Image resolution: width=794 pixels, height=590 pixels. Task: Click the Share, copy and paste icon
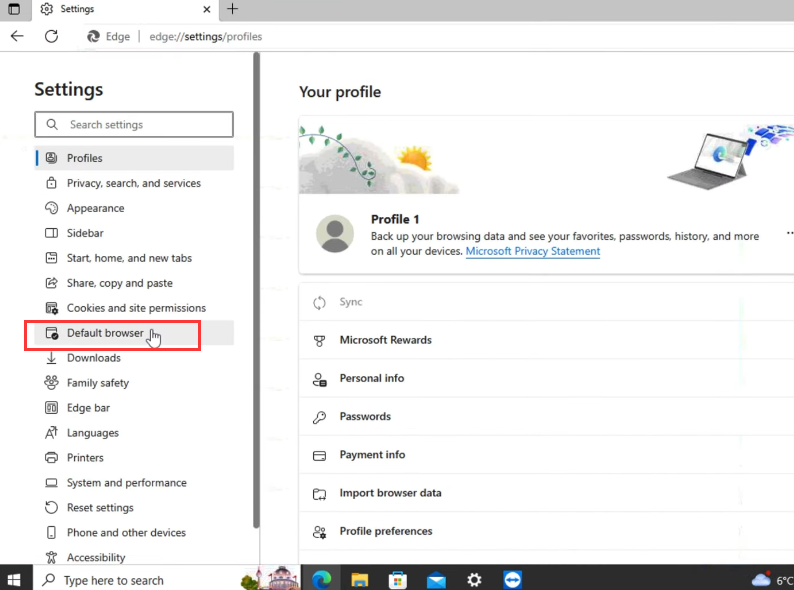(x=51, y=283)
